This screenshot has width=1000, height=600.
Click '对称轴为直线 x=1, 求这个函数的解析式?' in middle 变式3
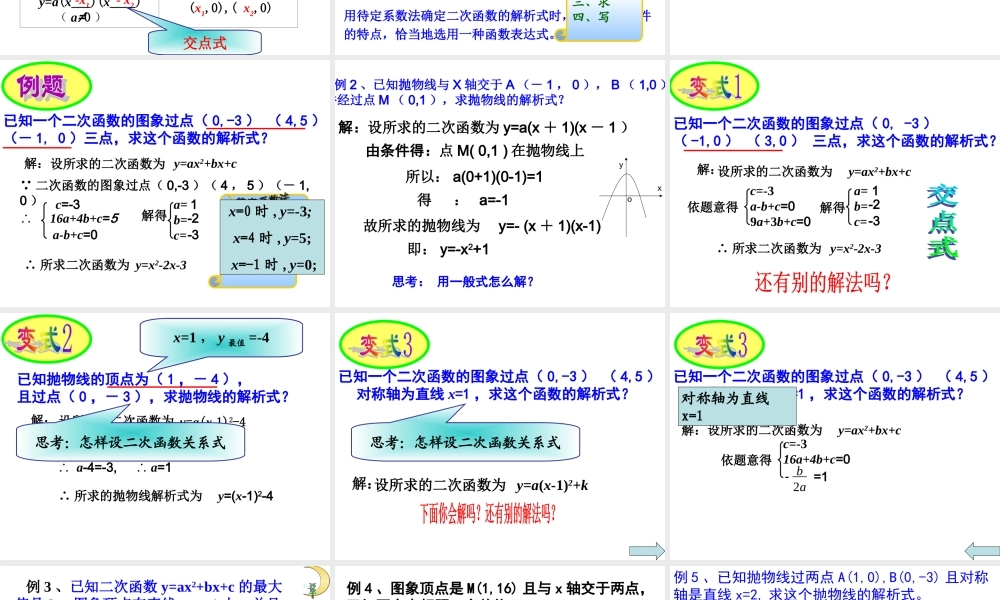coord(492,394)
